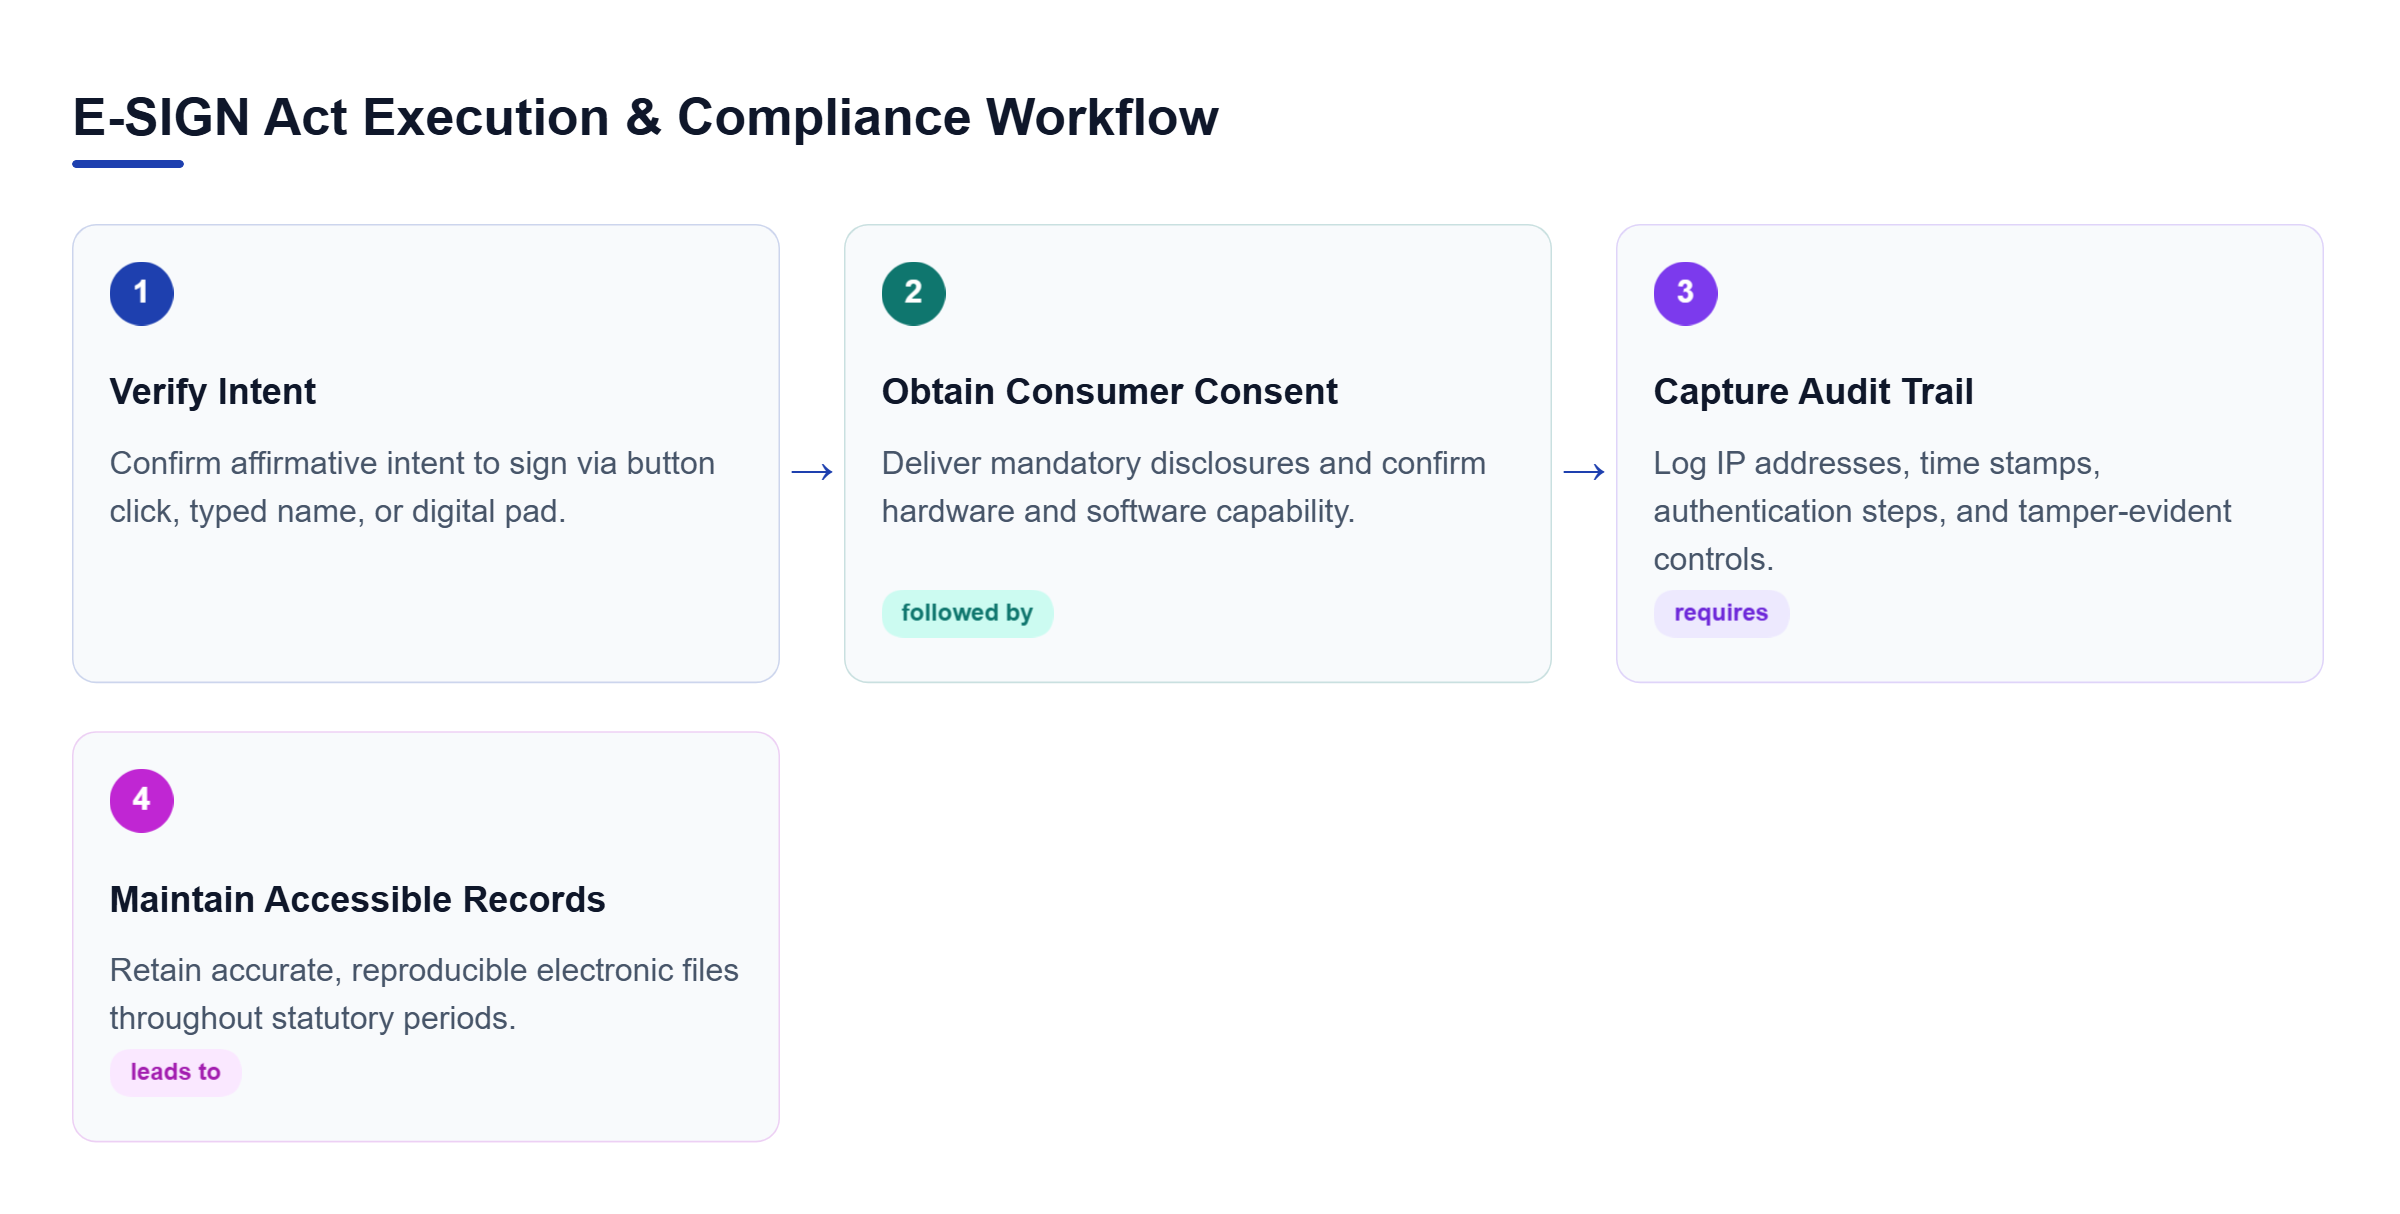The image size is (2400, 1214).
Task: Click the "followed by" tag pill
Action: click(967, 613)
